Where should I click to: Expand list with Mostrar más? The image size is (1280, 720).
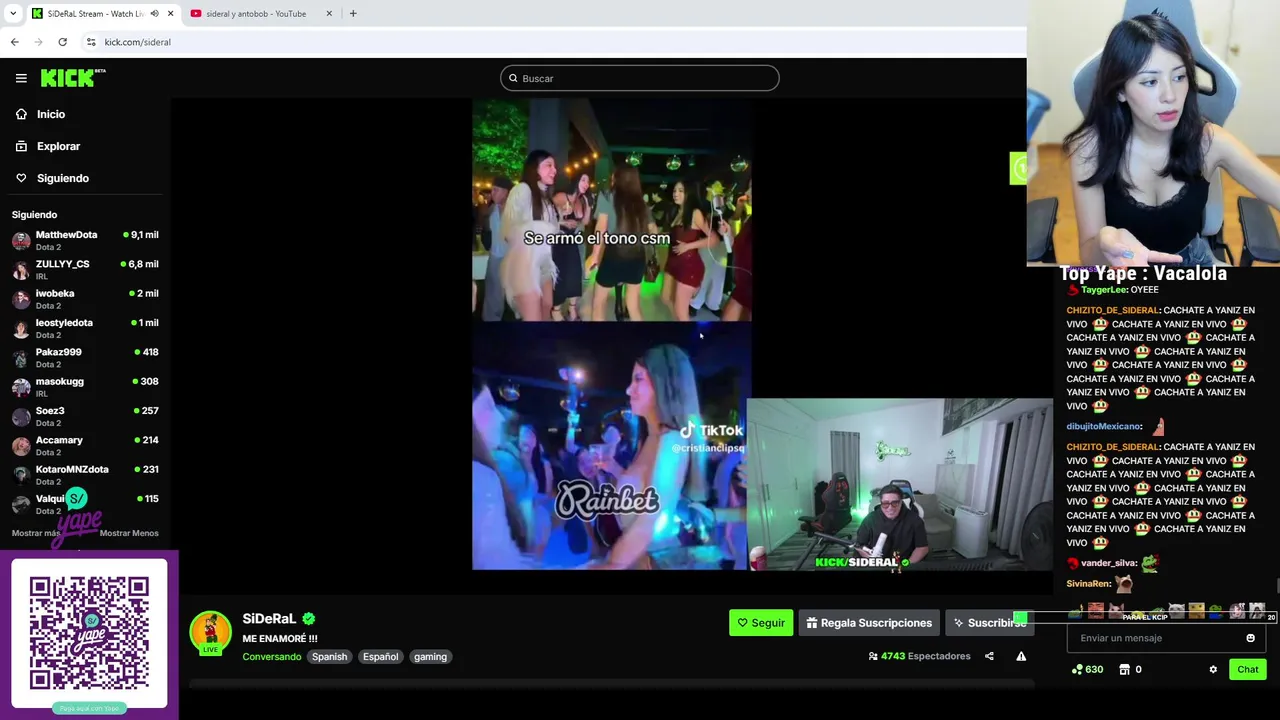click(36, 533)
